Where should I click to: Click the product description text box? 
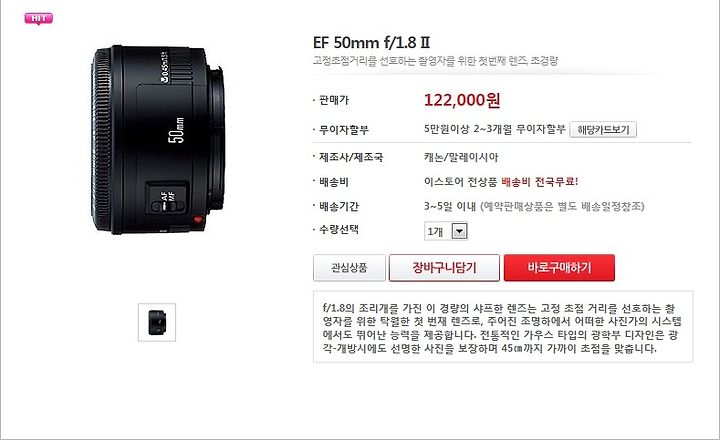click(503, 327)
